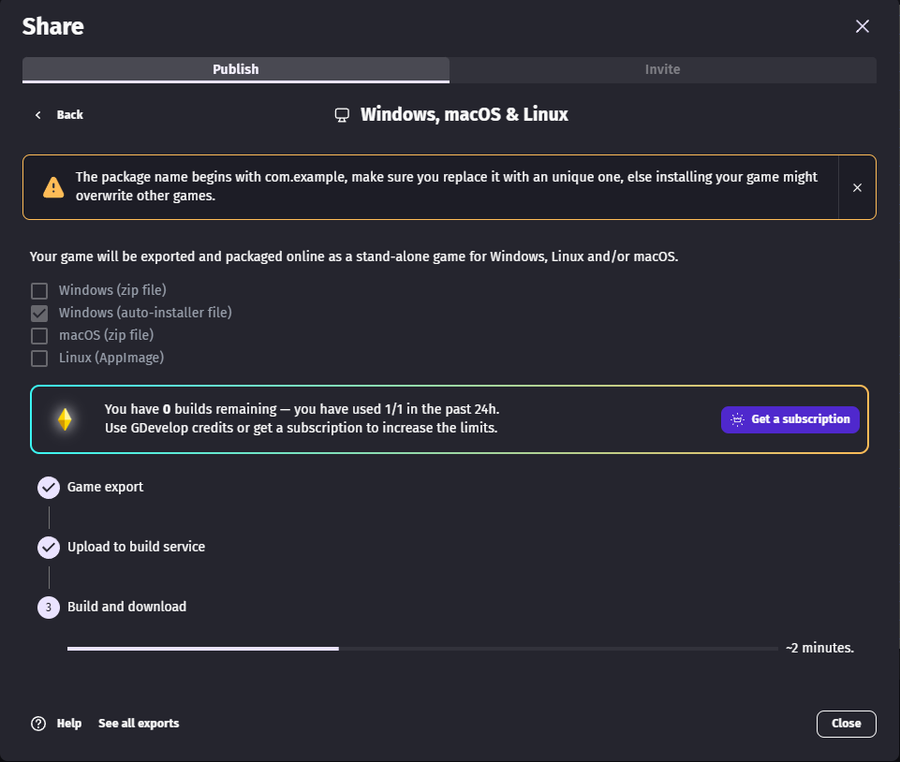Switch to the Publish tab
The width and height of the screenshot is (900, 762).
pos(236,69)
